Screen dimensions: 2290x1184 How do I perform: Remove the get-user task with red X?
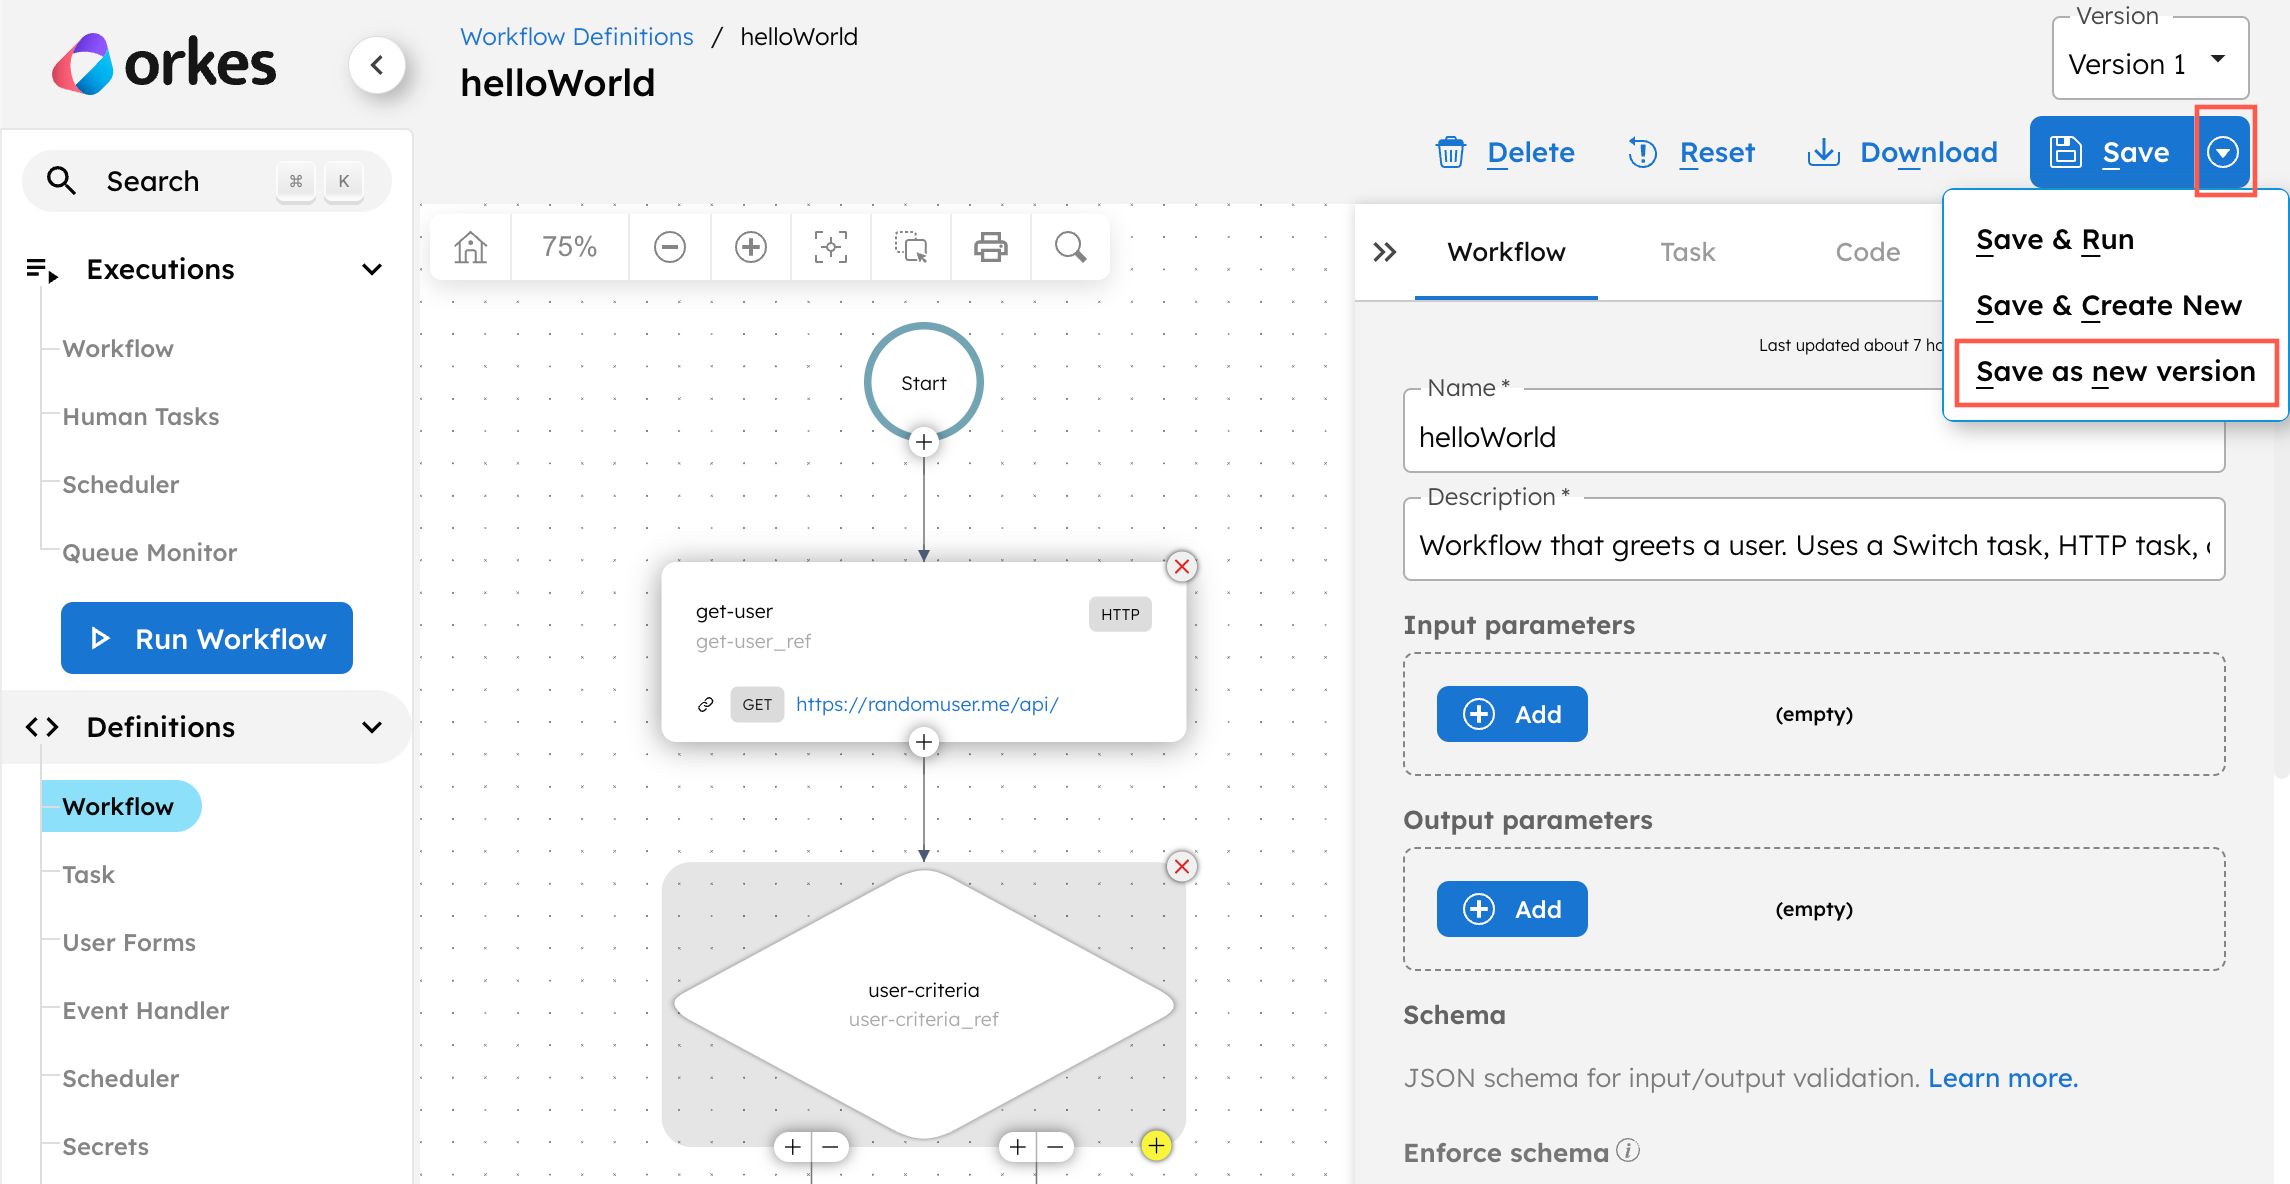pyautogui.click(x=1182, y=567)
